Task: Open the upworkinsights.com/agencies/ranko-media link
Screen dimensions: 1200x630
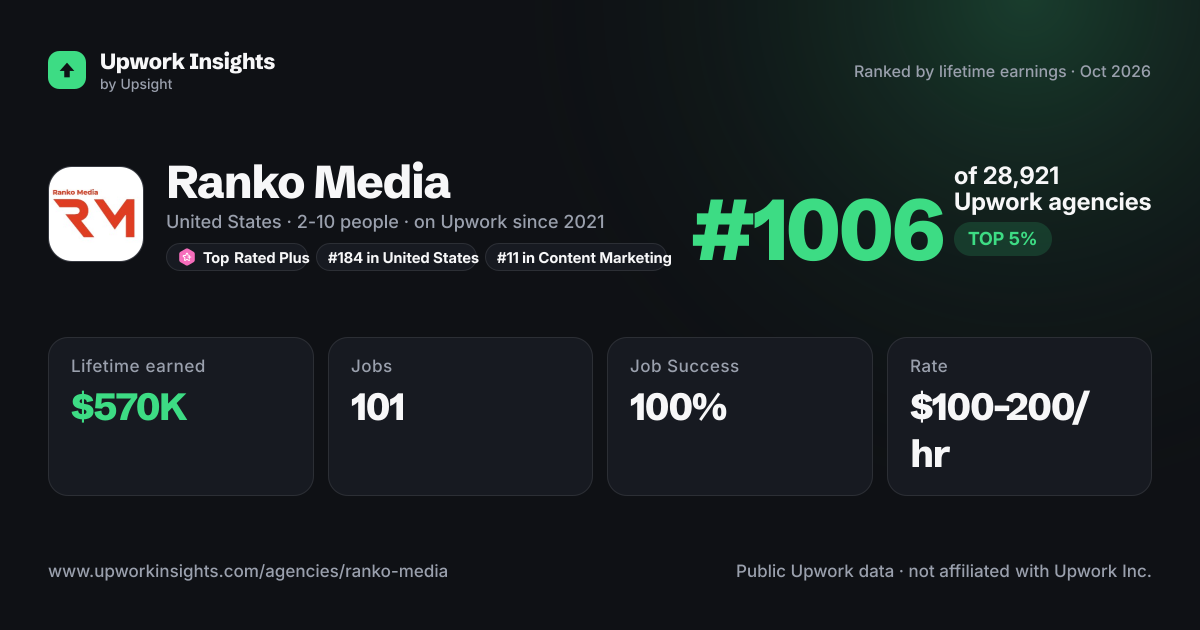Action: click(x=248, y=572)
